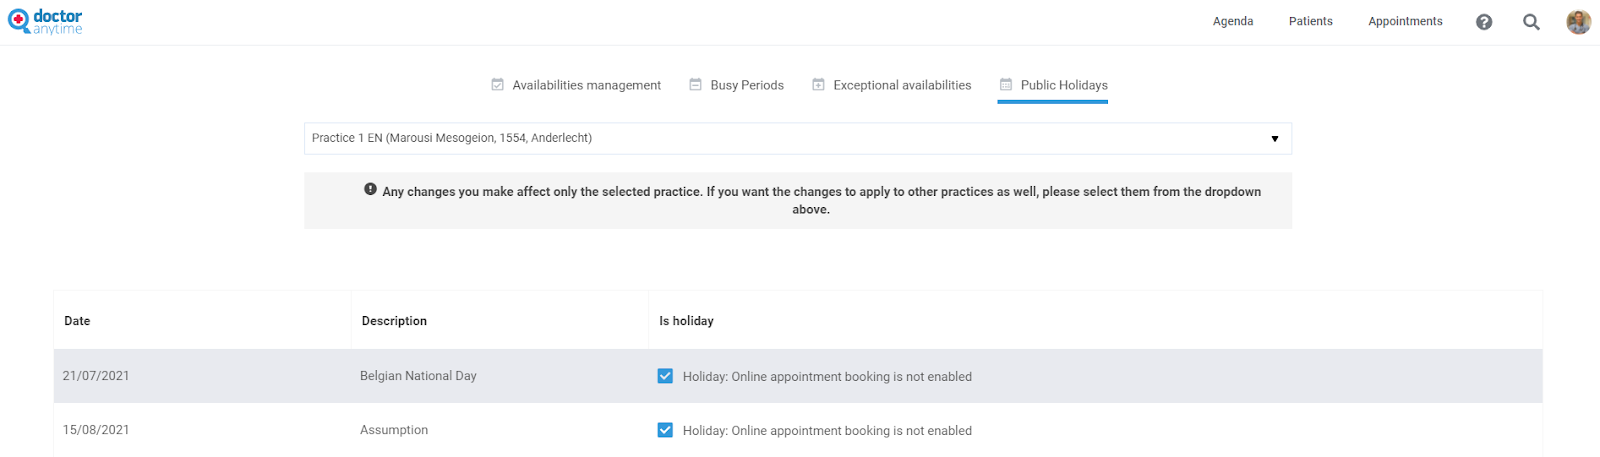Click the Availabilities management checkbox-calendar icon

pyautogui.click(x=497, y=85)
